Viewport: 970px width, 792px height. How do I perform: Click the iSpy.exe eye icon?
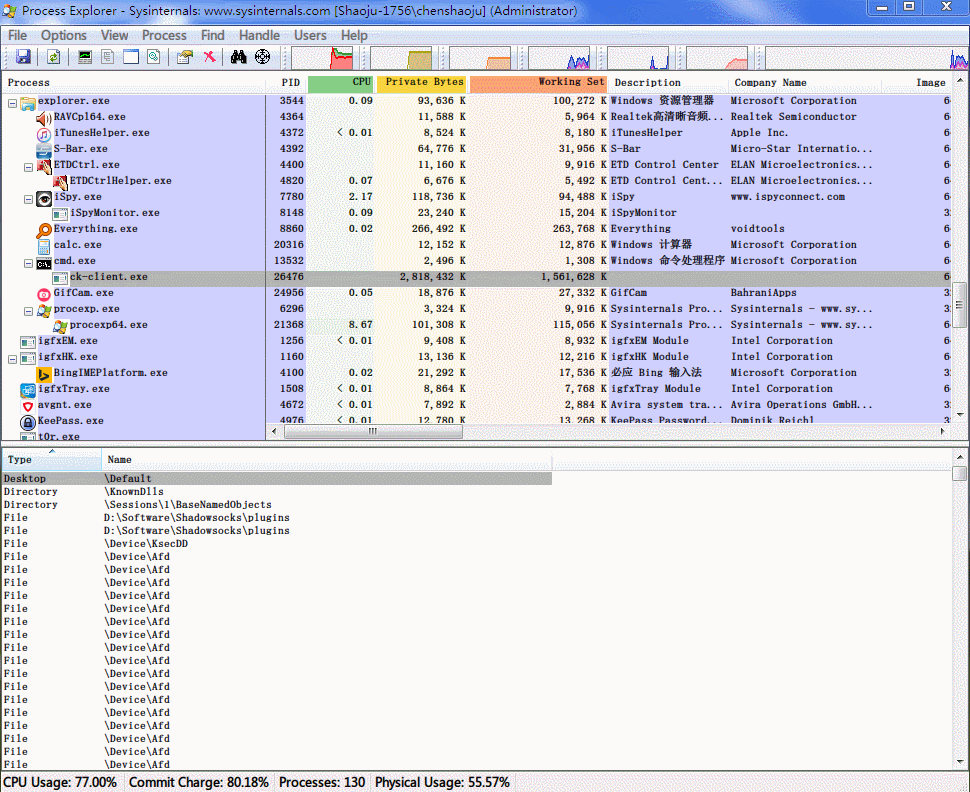44,199
